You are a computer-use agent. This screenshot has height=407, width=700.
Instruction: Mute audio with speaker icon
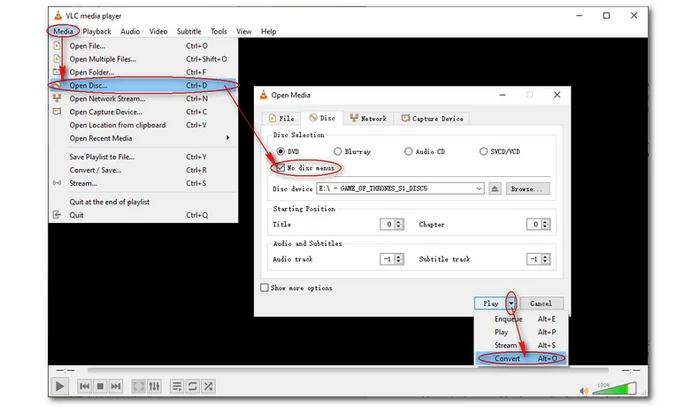click(x=584, y=391)
